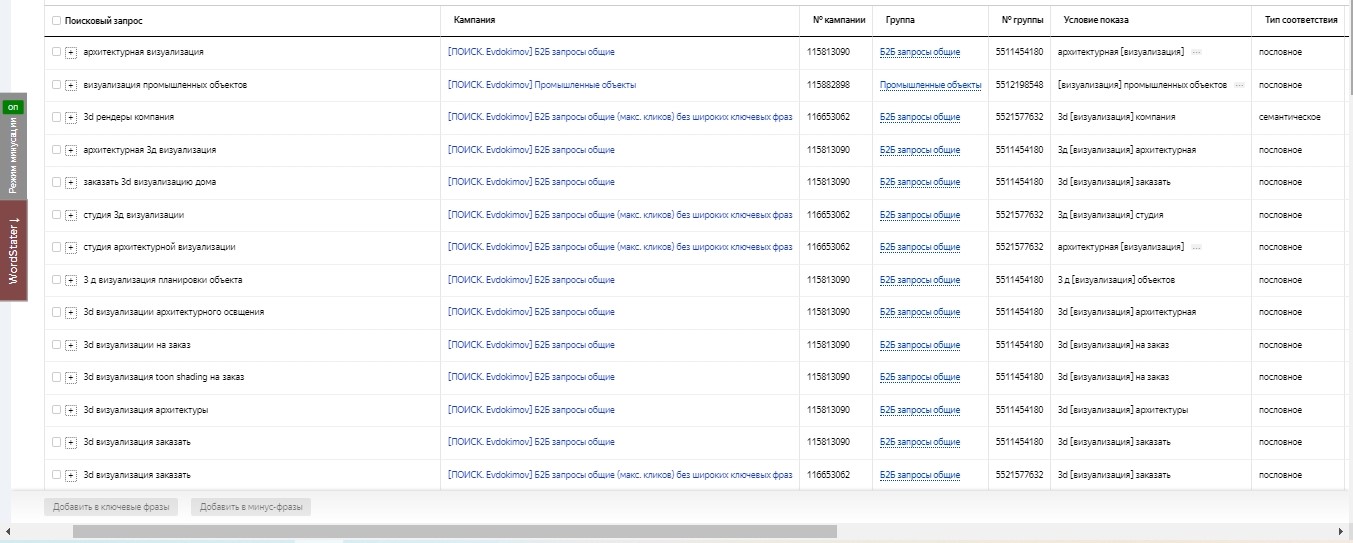
Task: Click the horizontal scrollbar thumb
Action: click(x=455, y=532)
